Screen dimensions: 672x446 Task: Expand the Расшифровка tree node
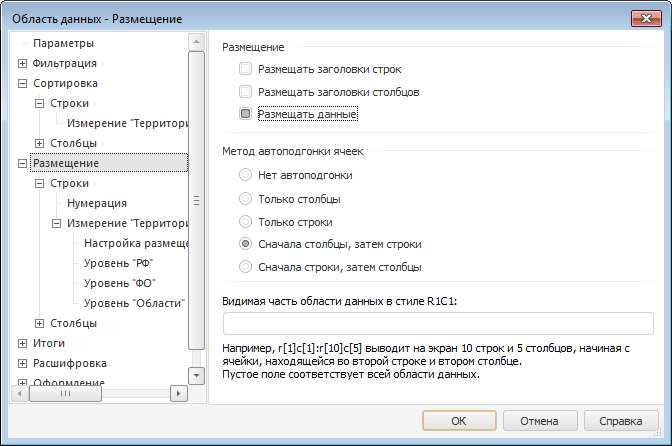(x=22, y=363)
